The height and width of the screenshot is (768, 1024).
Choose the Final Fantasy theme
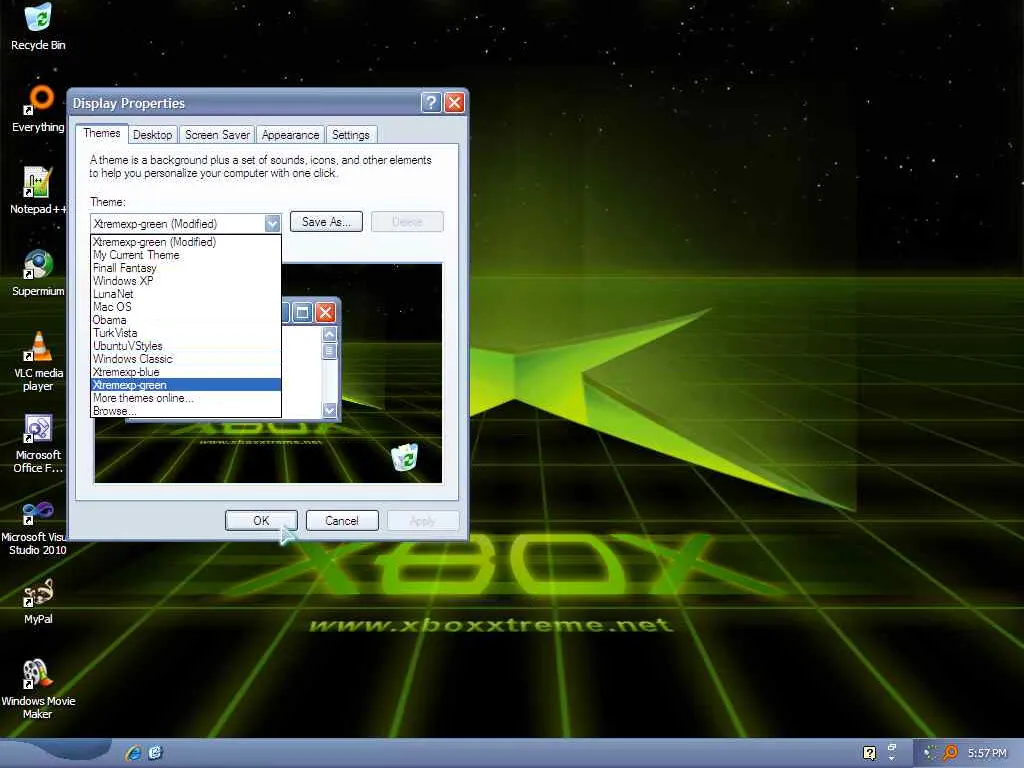(x=185, y=268)
